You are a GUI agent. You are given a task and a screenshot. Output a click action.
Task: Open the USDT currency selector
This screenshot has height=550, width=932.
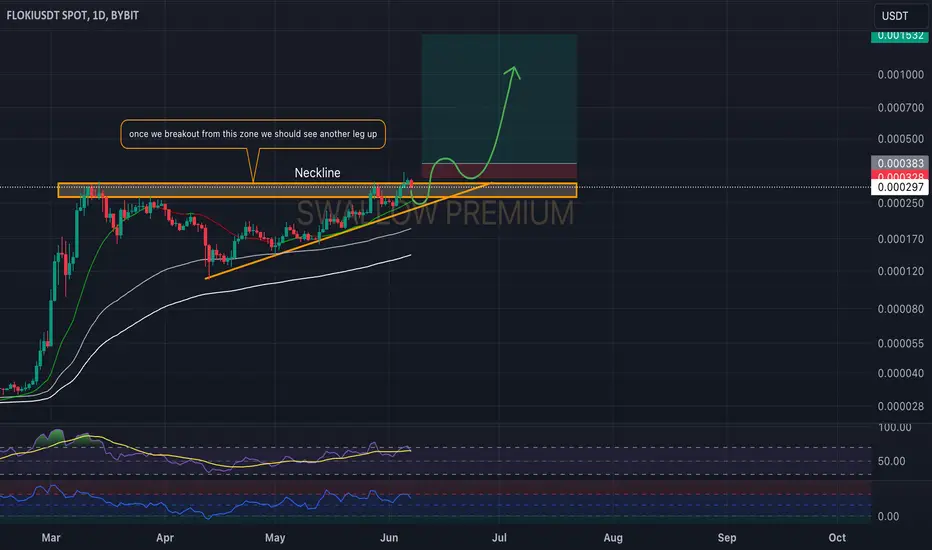pos(900,16)
